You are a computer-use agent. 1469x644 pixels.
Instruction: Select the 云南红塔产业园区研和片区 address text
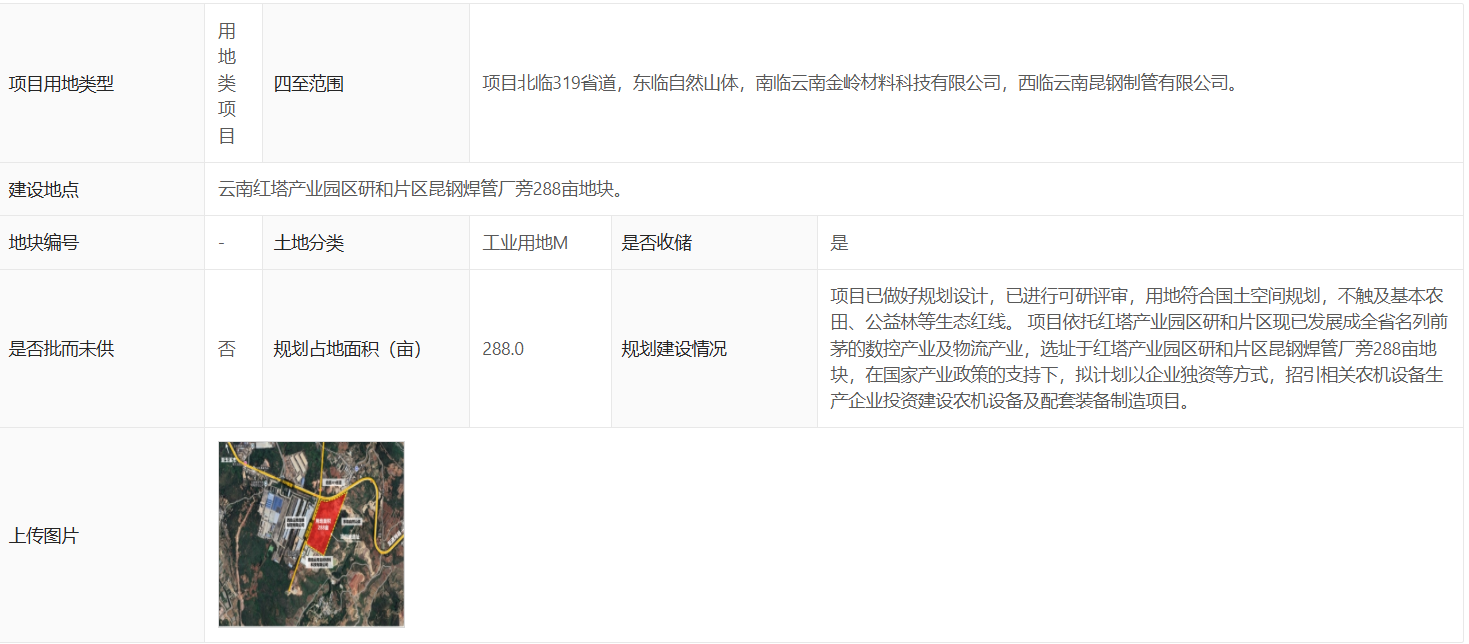421,190
